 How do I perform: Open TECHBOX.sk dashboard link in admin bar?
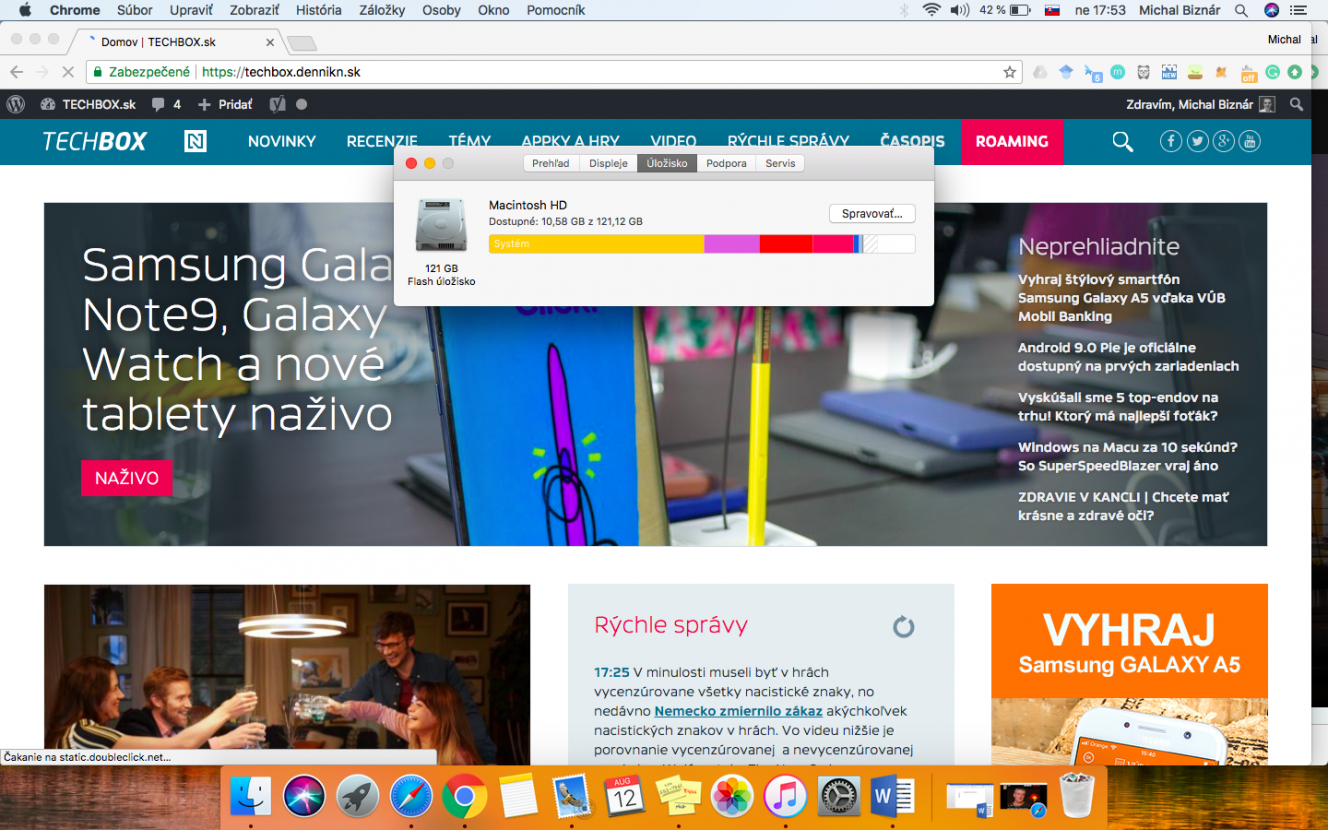[x=88, y=104]
